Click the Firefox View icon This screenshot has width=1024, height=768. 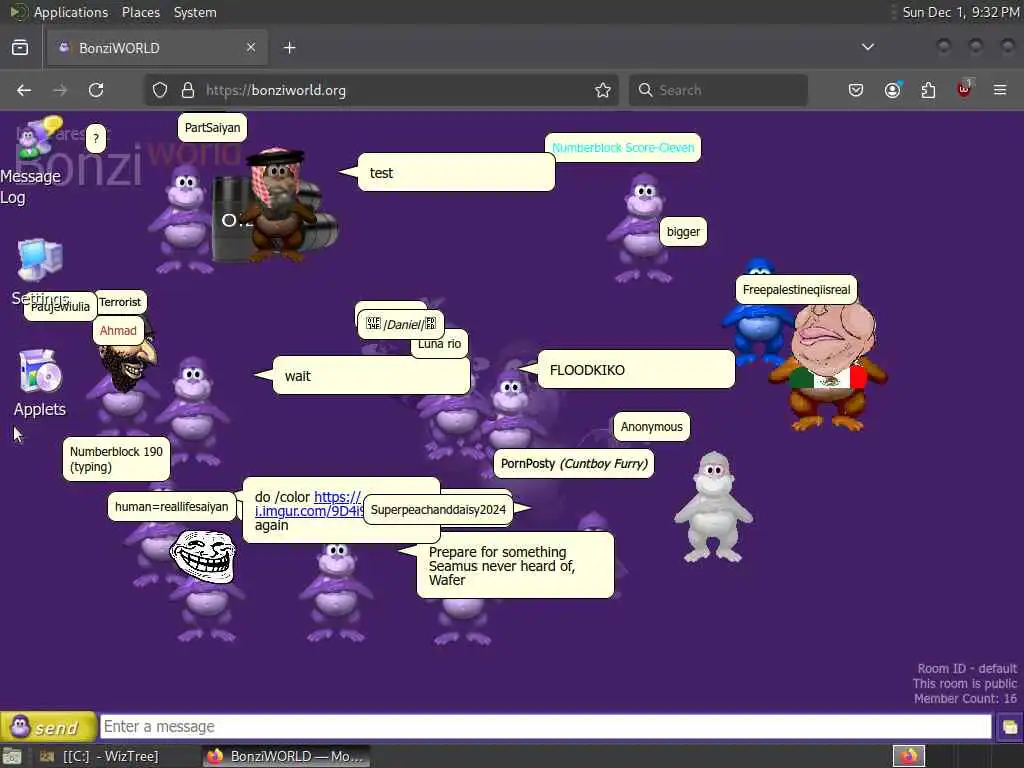click(20, 48)
